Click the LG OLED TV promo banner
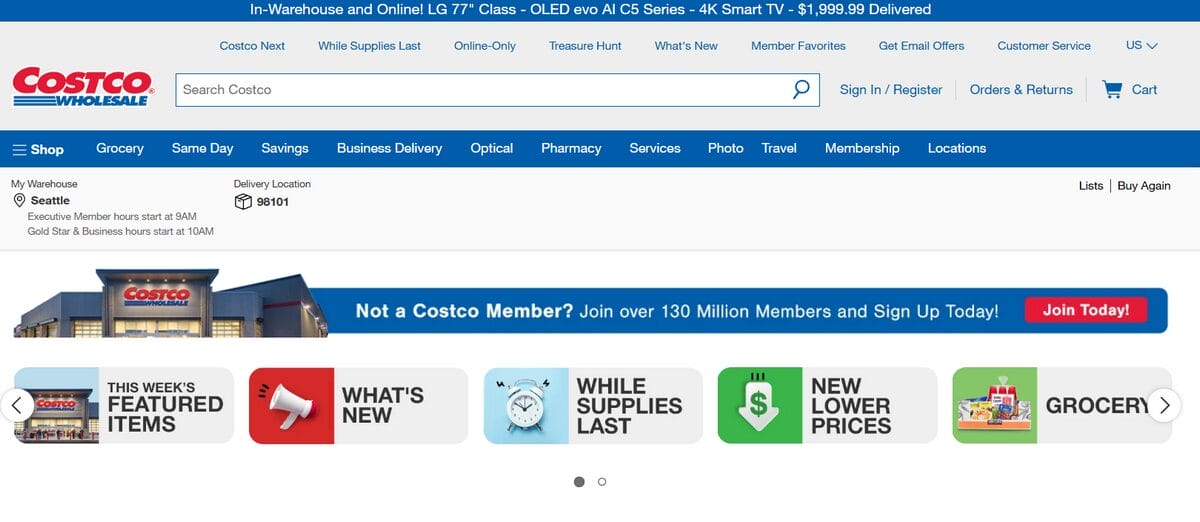This screenshot has width=1200, height=522. (591, 10)
